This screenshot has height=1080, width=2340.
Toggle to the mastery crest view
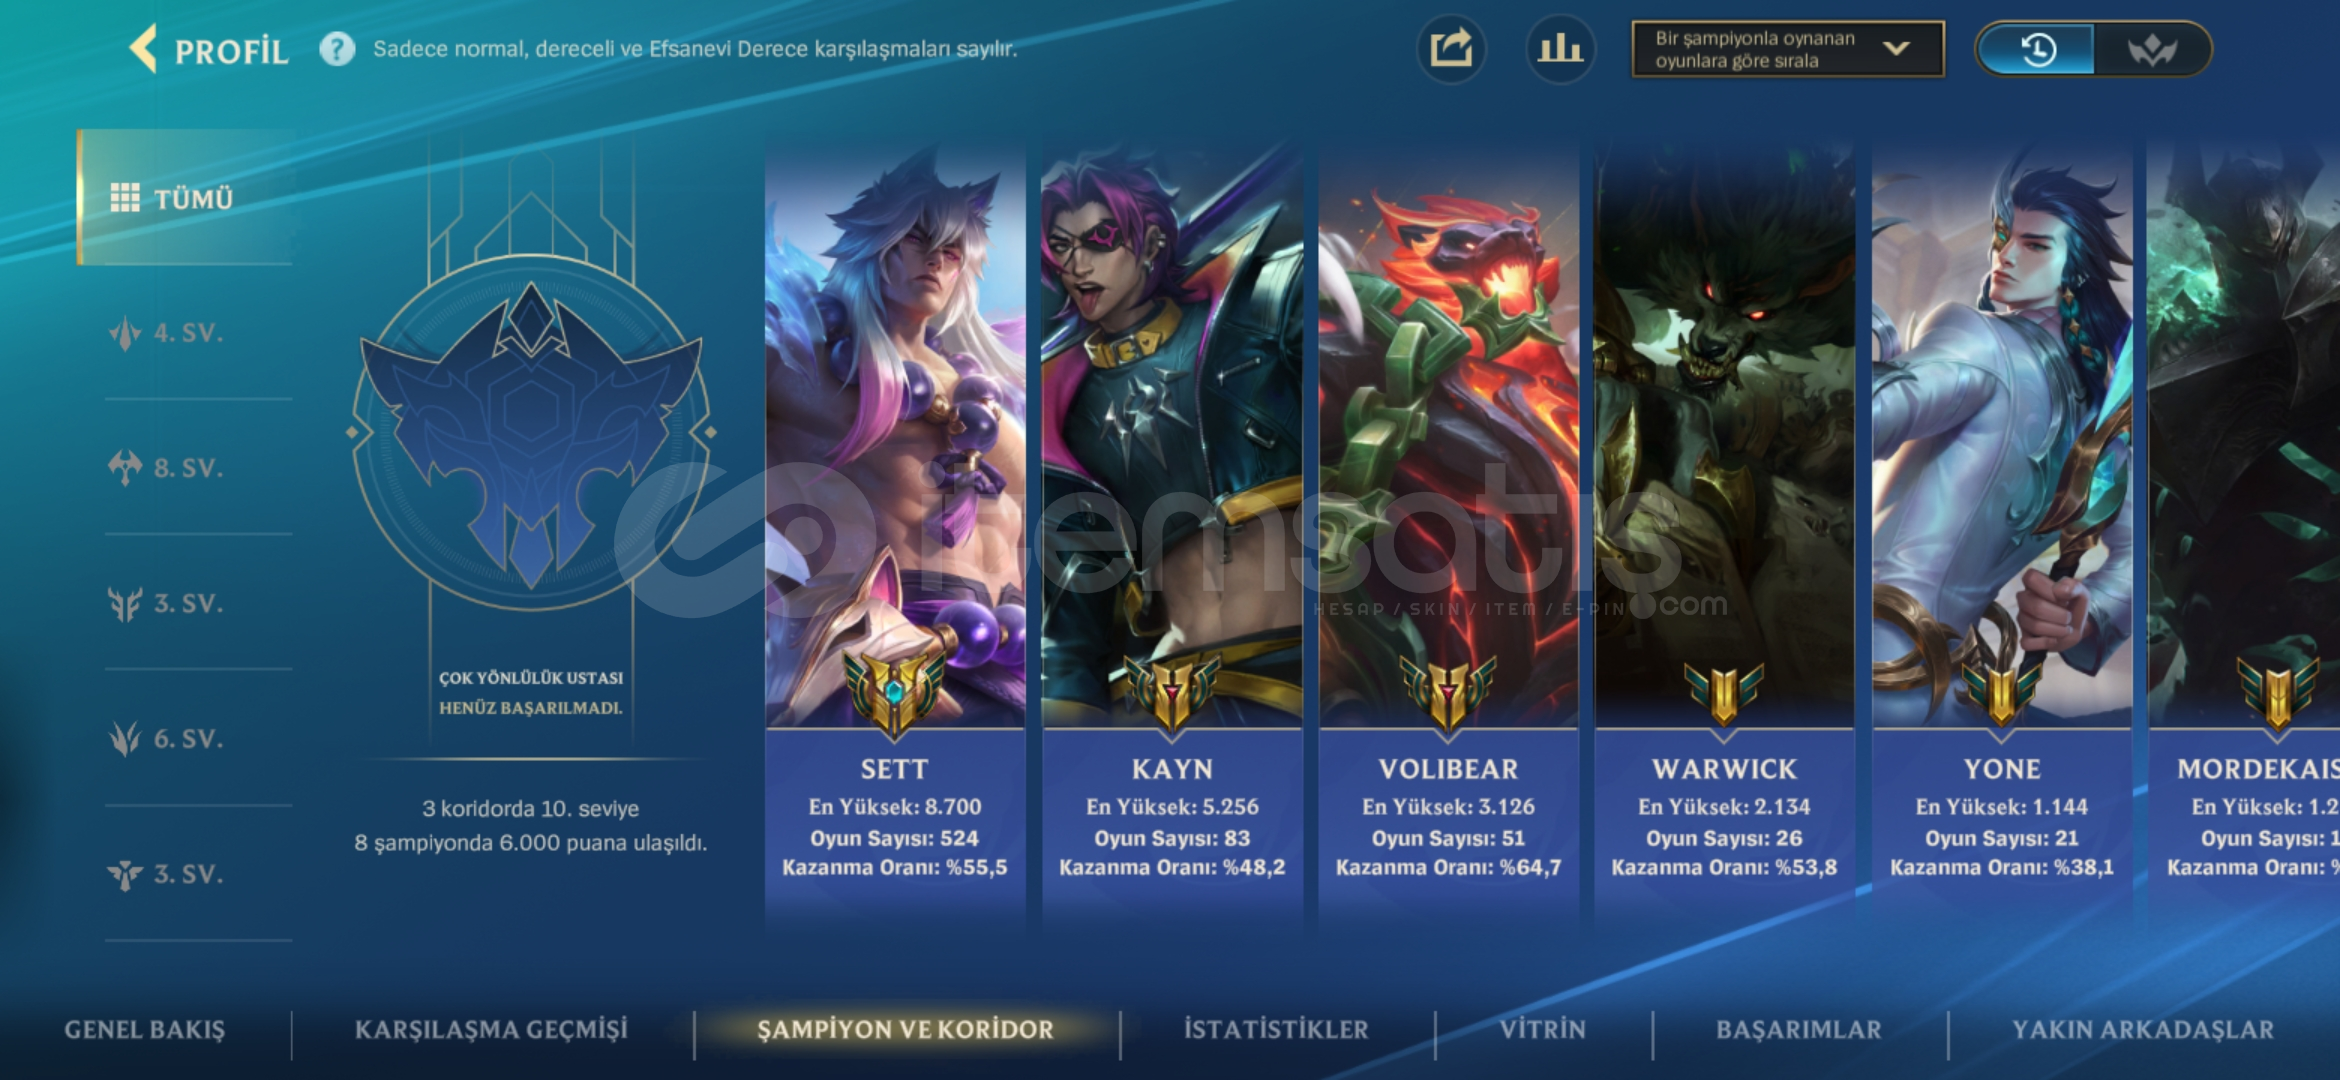2152,49
